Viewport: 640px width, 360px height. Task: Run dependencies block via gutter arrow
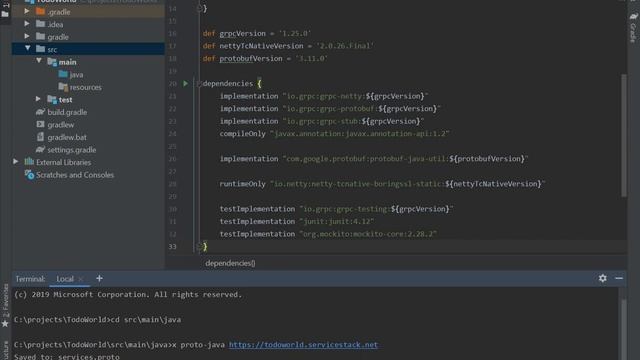pos(185,83)
